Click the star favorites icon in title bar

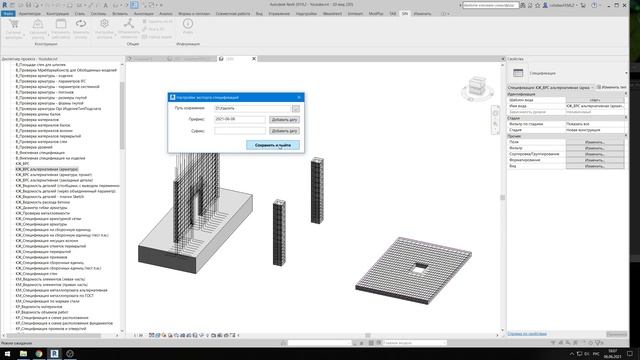[x=538, y=5]
